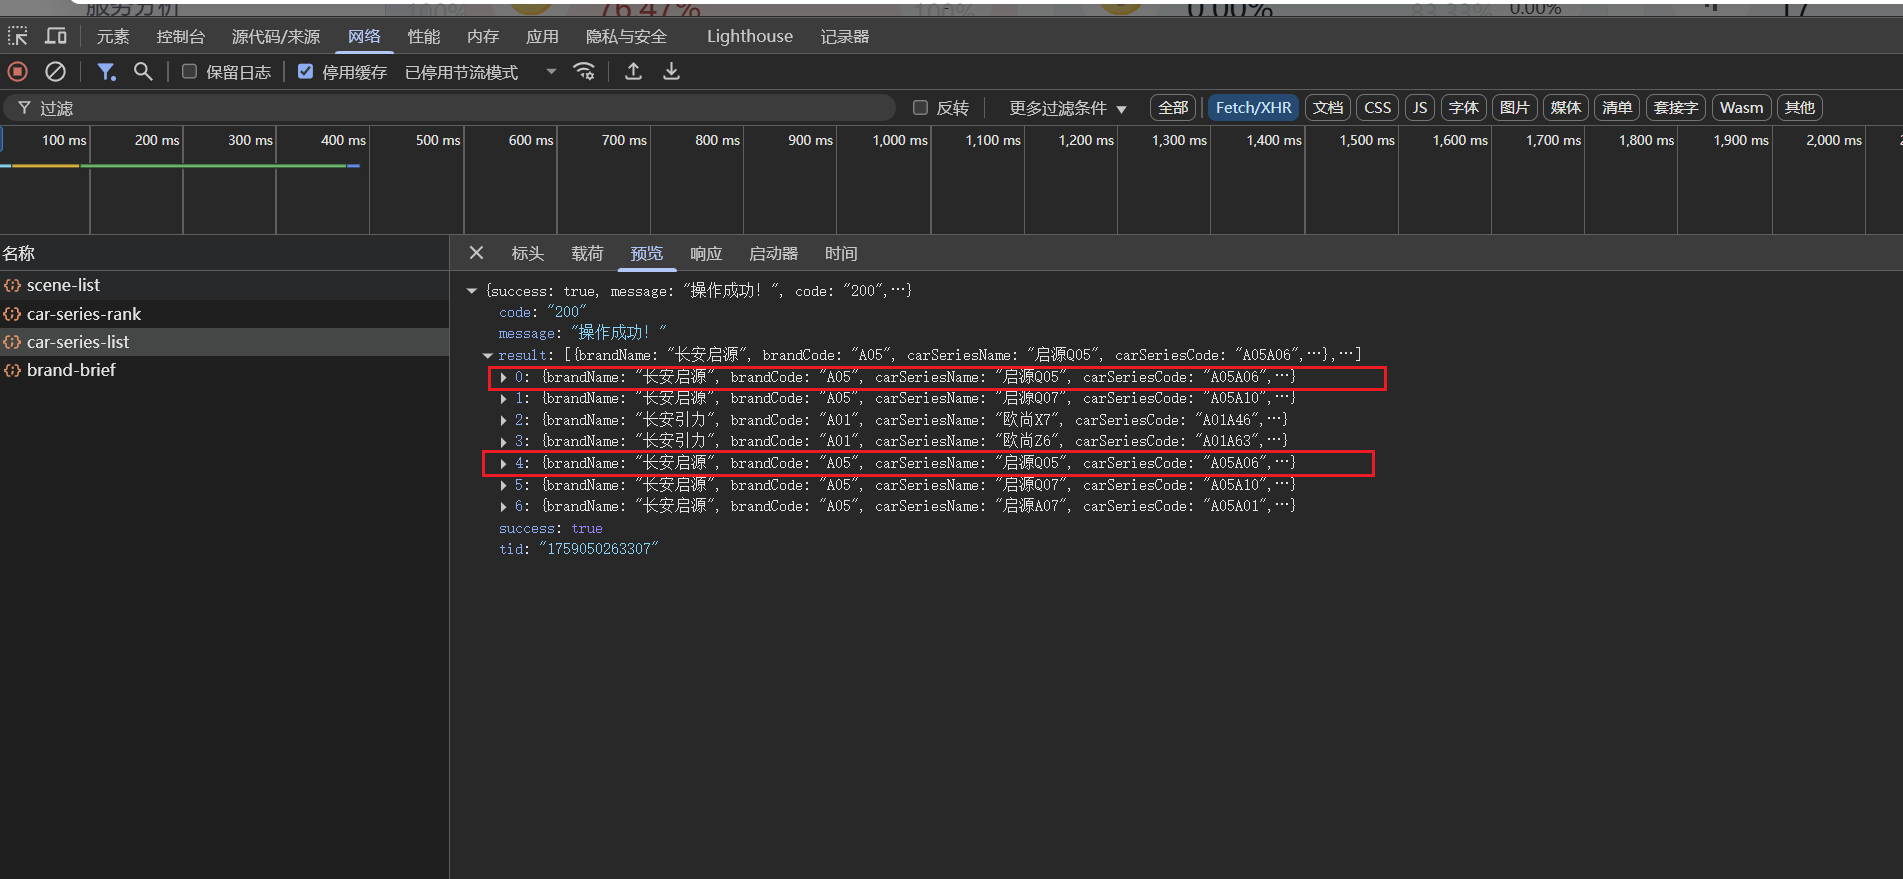Select the car-series-rank request
This screenshot has height=879, width=1903.
[x=84, y=314]
